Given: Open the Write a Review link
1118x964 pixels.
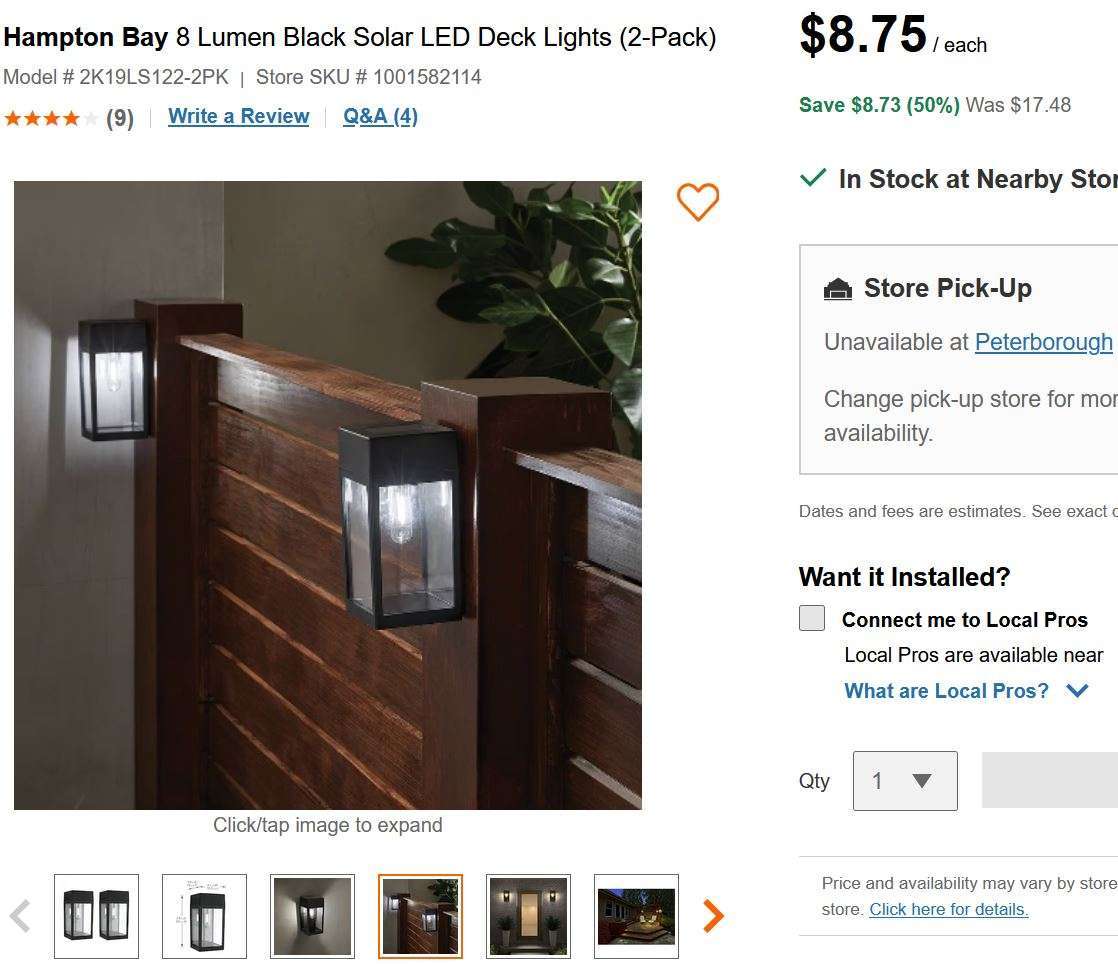Looking at the screenshot, I should click(x=238, y=116).
